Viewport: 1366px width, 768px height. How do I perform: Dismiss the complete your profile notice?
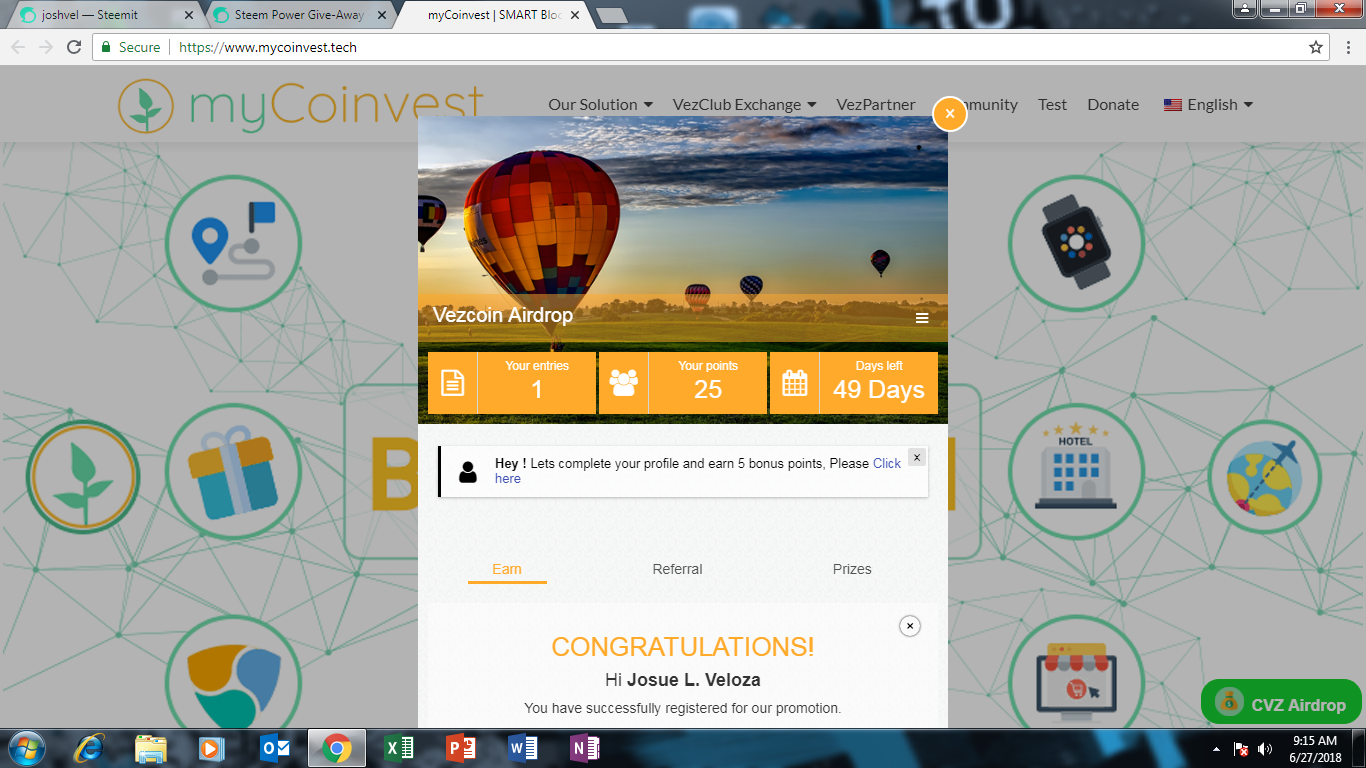pyautogui.click(x=917, y=457)
